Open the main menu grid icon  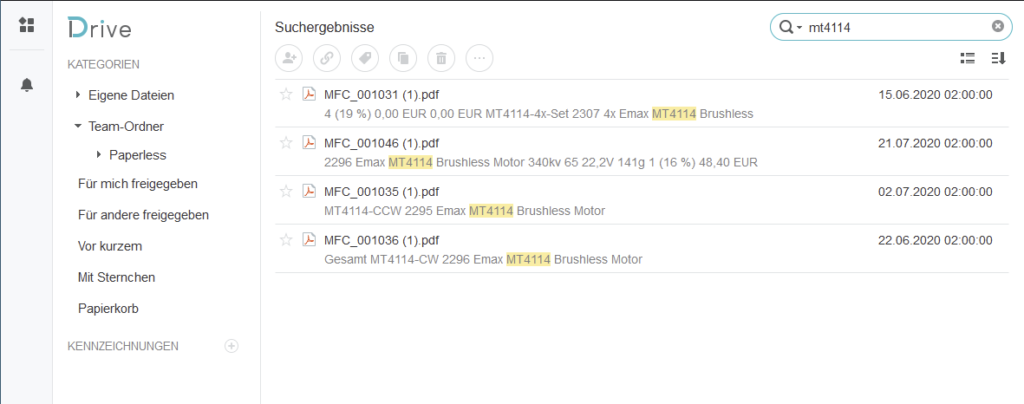[x=26, y=25]
